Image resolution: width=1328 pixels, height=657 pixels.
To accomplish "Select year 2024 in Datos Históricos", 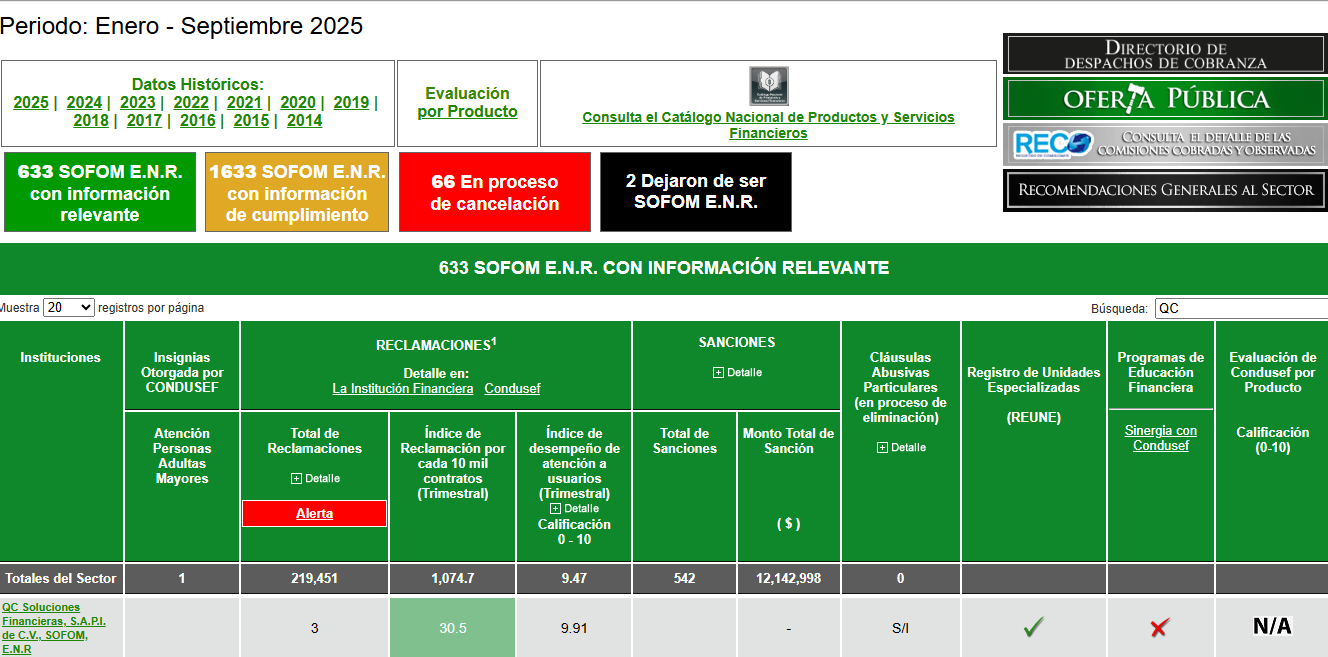I will tap(84, 102).
